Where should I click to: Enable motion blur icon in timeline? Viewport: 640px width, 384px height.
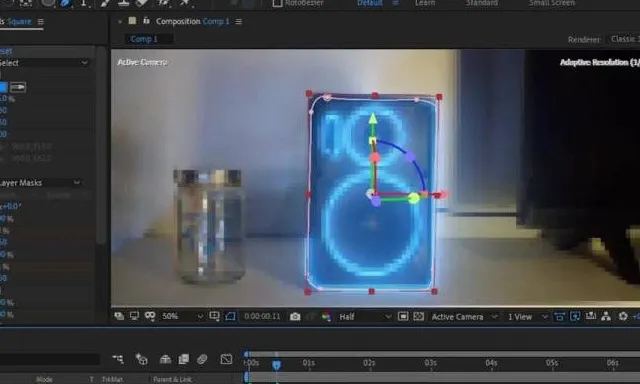click(202, 359)
